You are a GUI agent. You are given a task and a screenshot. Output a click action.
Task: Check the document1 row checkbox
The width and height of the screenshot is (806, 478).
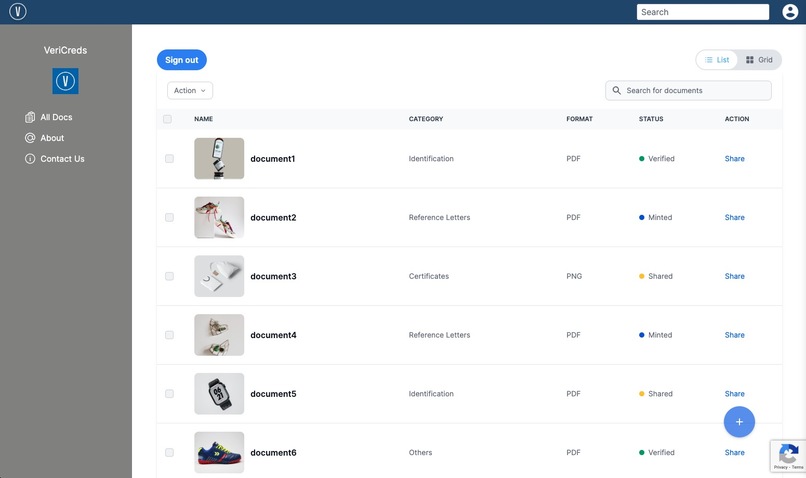tap(169, 158)
